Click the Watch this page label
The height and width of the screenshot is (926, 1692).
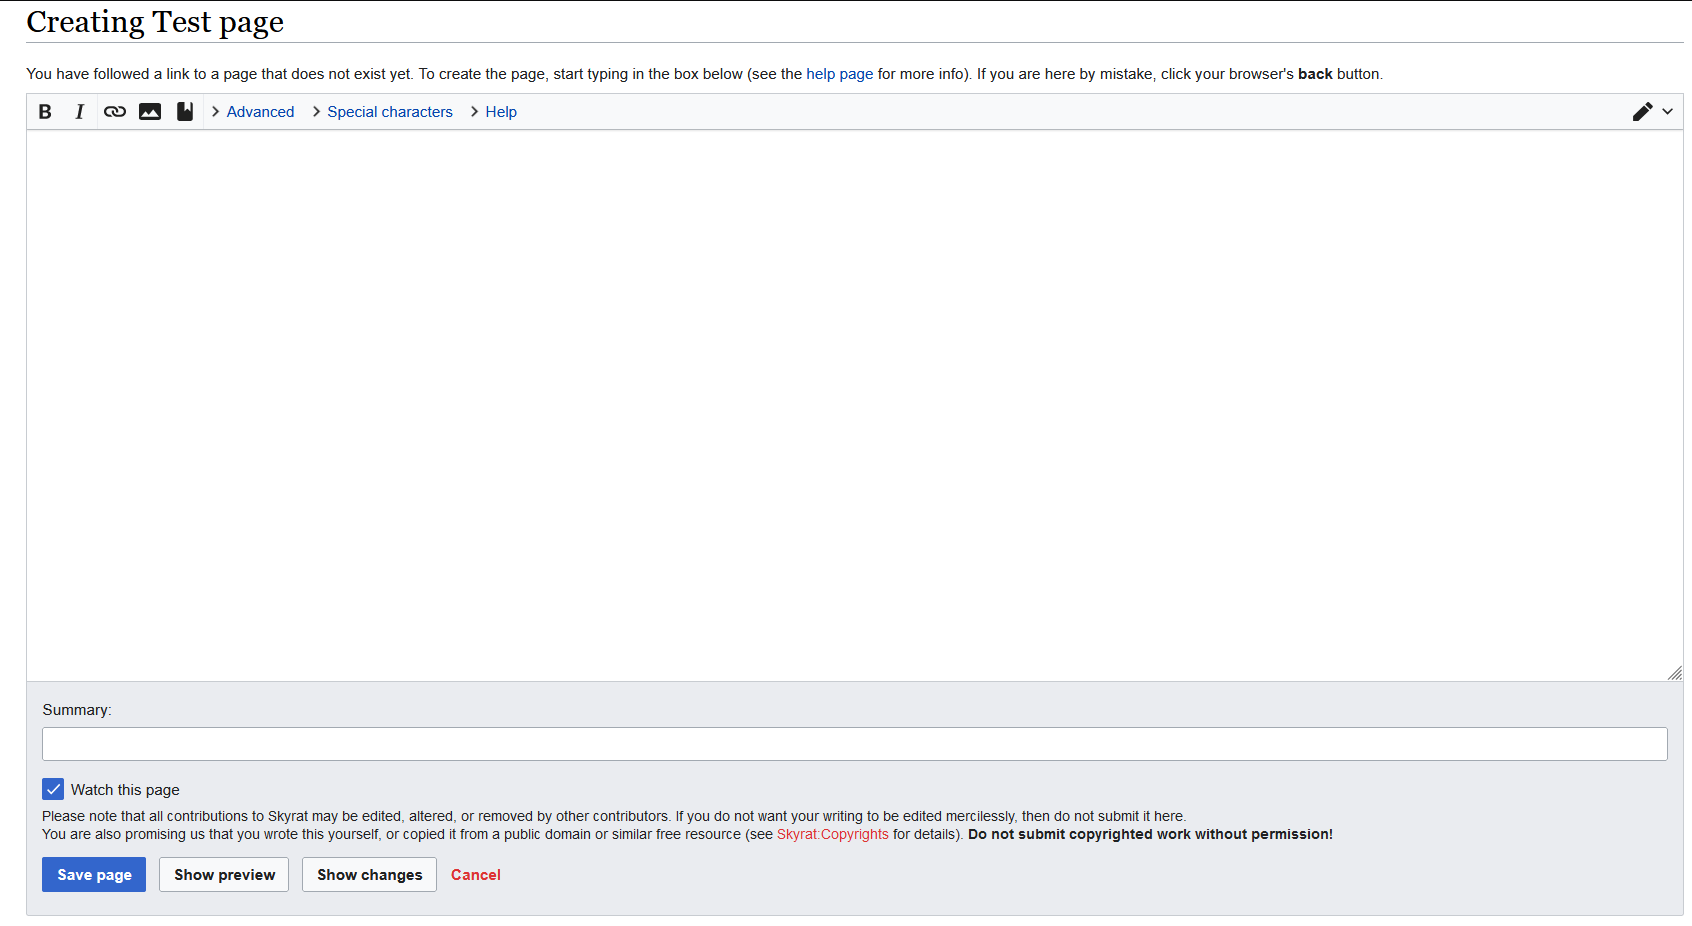point(125,790)
